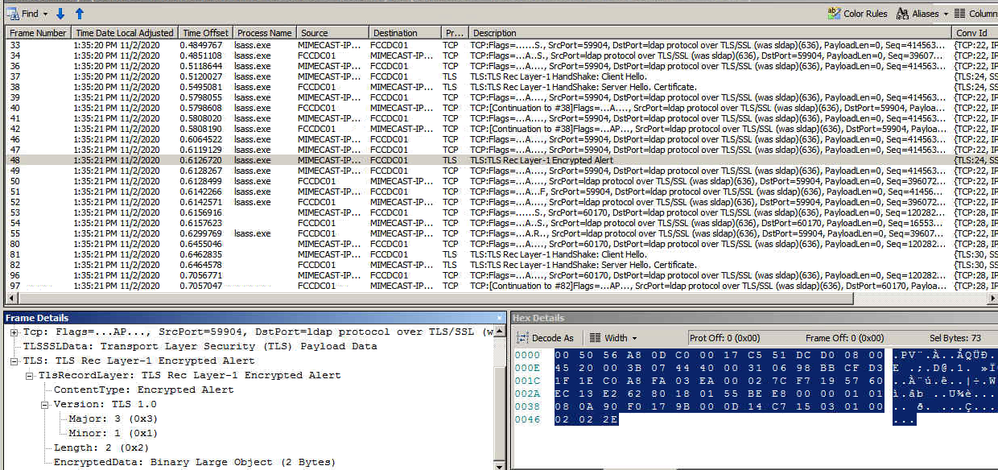Open the Columns chooser

pyautogui.click(x=976, y=13)
